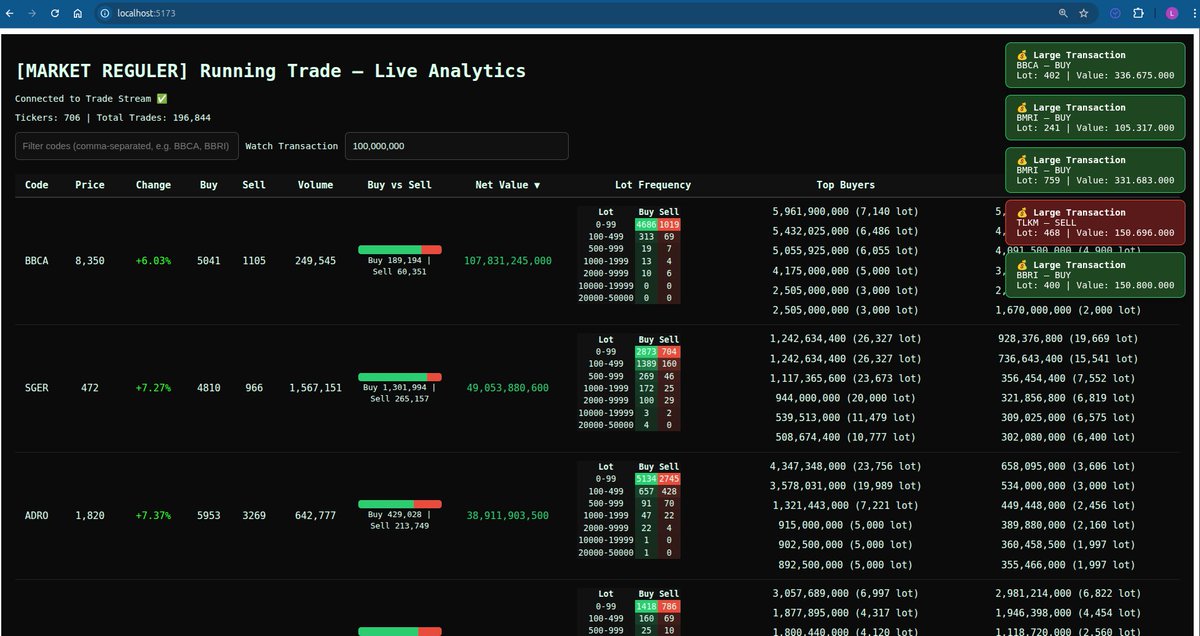Viewport: 1200px width, 636px height.
Task: Sort by the Buy column header
Action: tap(209, 185)
